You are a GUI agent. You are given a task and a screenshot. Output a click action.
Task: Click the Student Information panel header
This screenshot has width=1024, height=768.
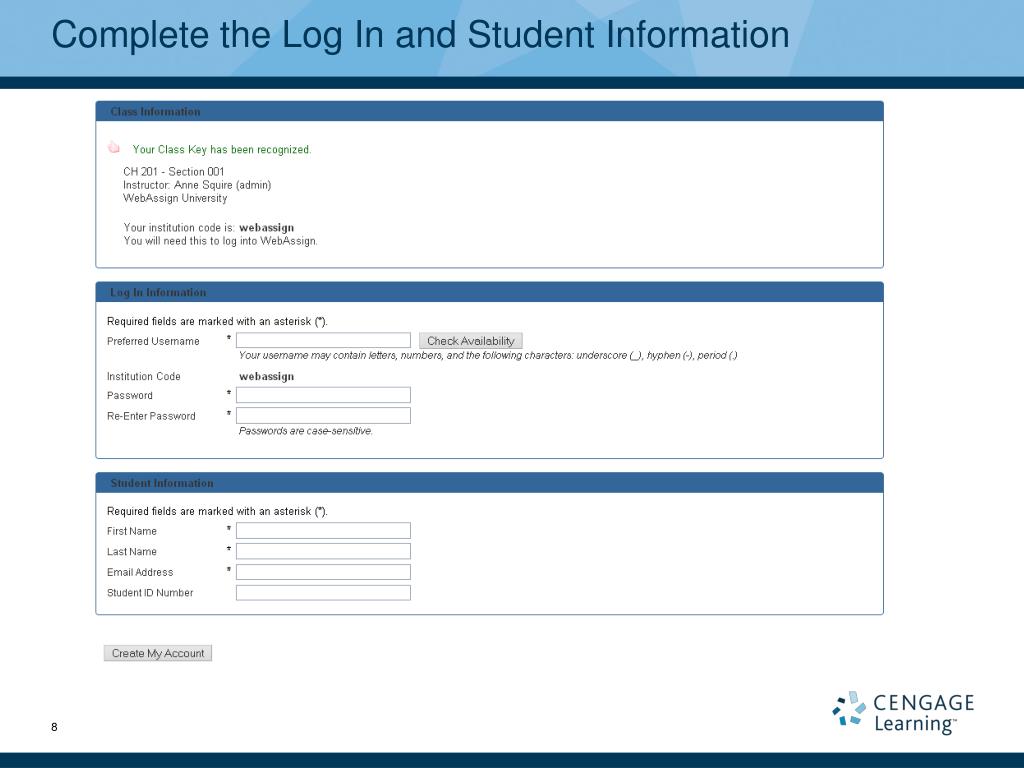(x=490, y=483)
